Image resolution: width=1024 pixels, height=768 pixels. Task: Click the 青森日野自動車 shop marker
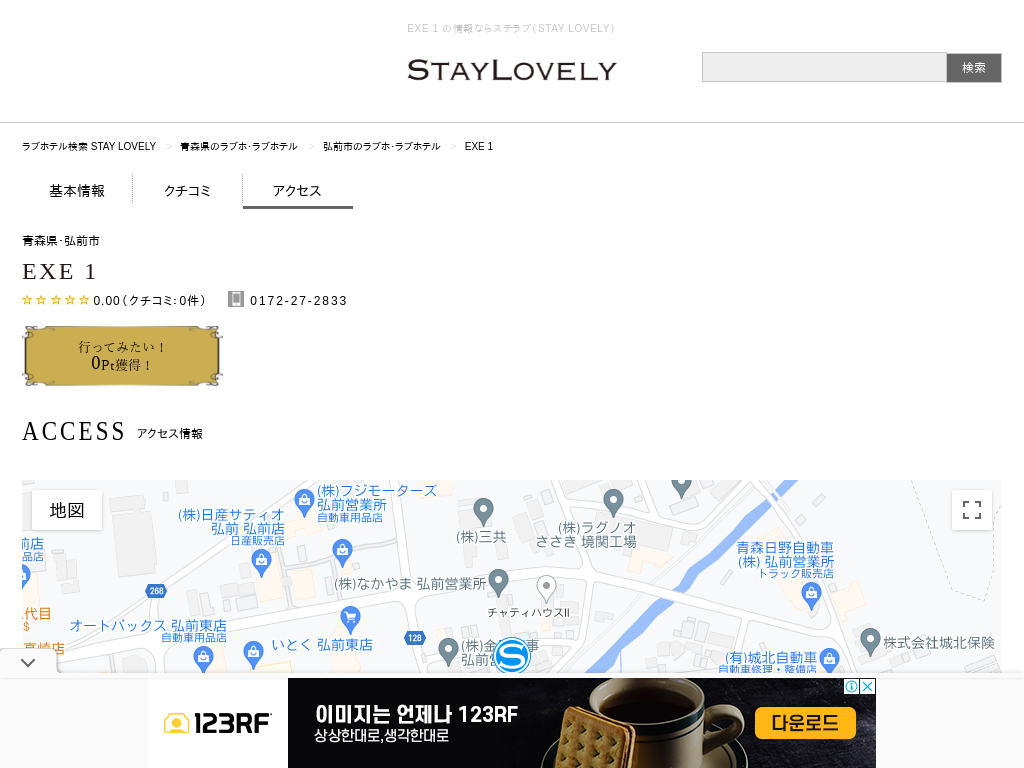pyautogui.click(x=811, y=596)
